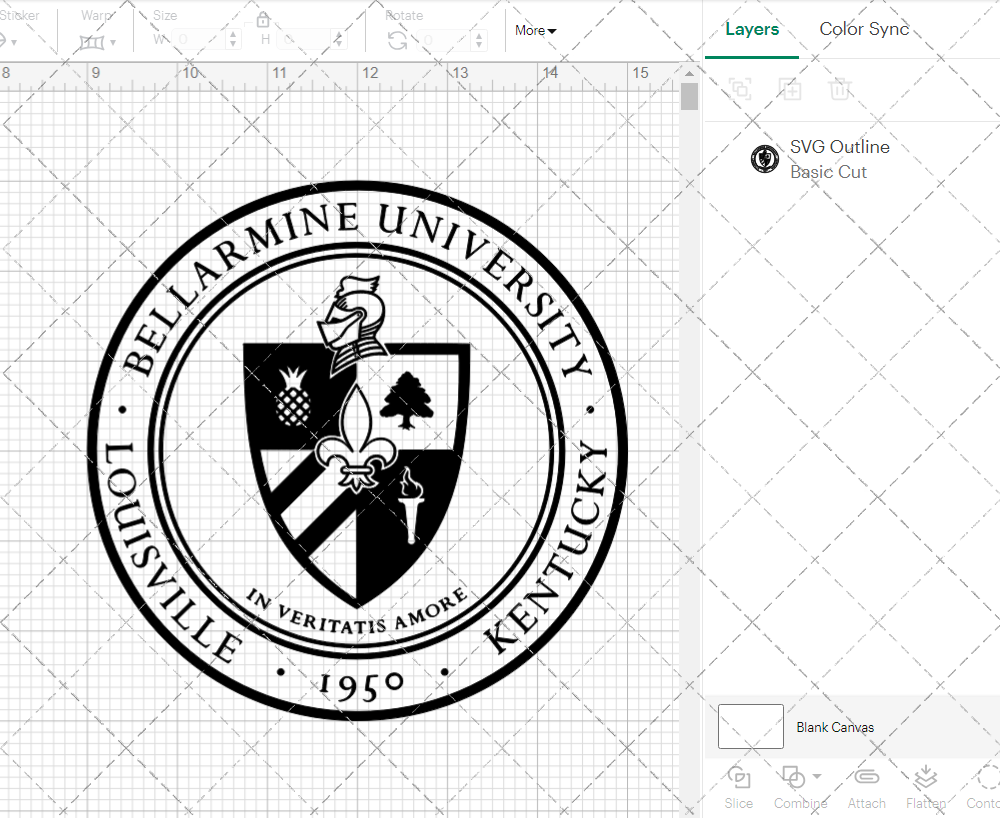Select the Basic Cut operation label
The image size is (1000, 818).
pos(829,172)
